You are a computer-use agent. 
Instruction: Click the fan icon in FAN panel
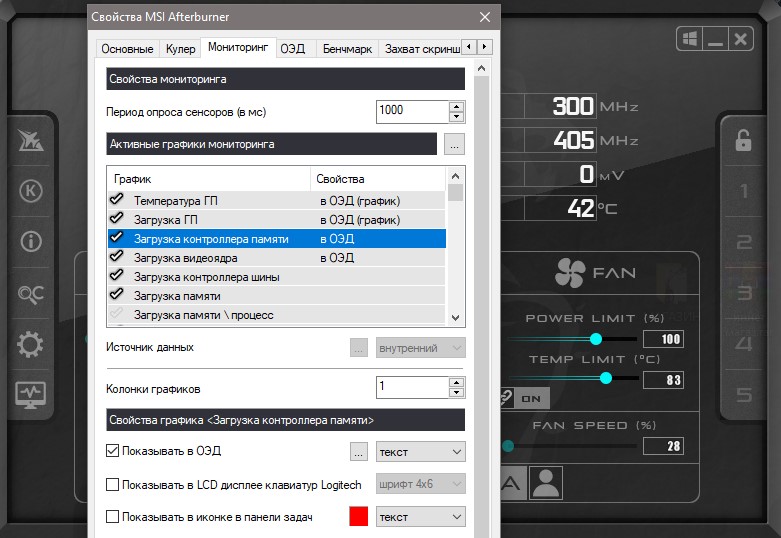(570, 272)
